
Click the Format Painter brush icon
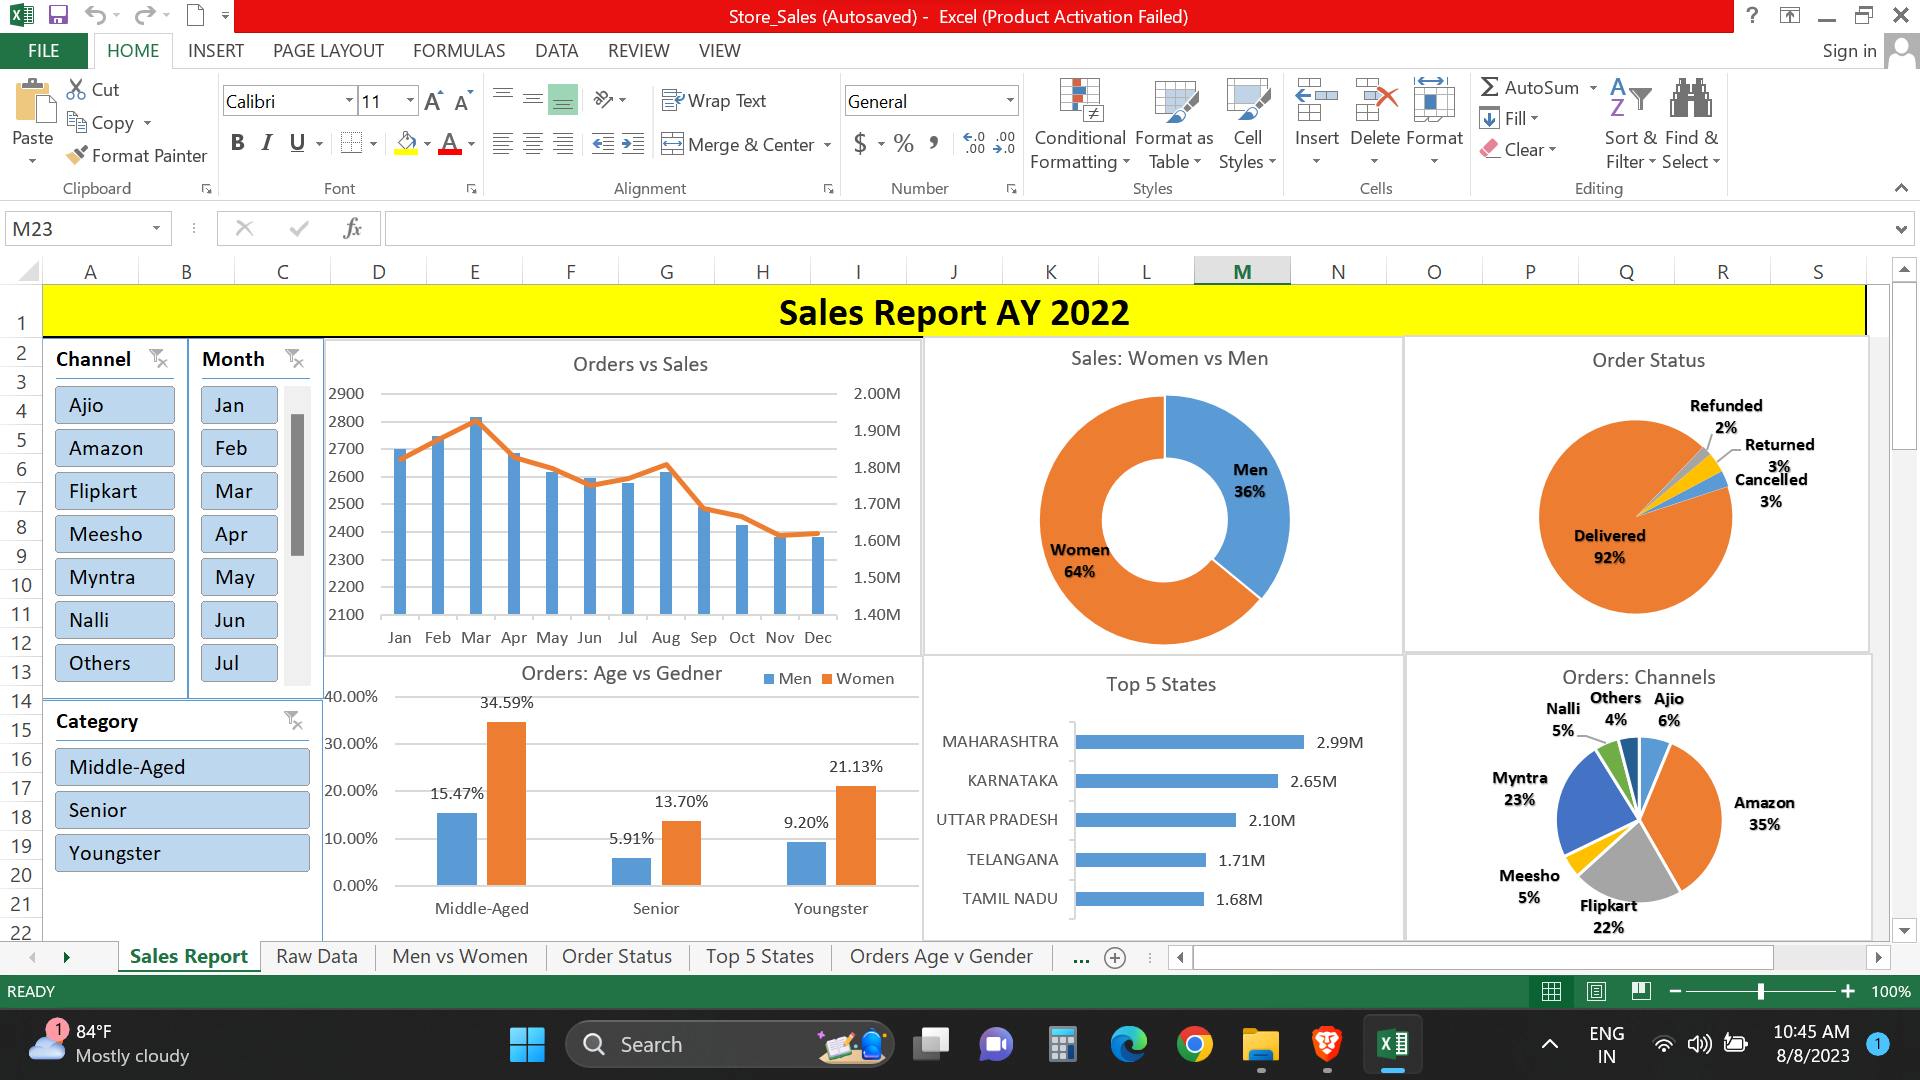77,156
